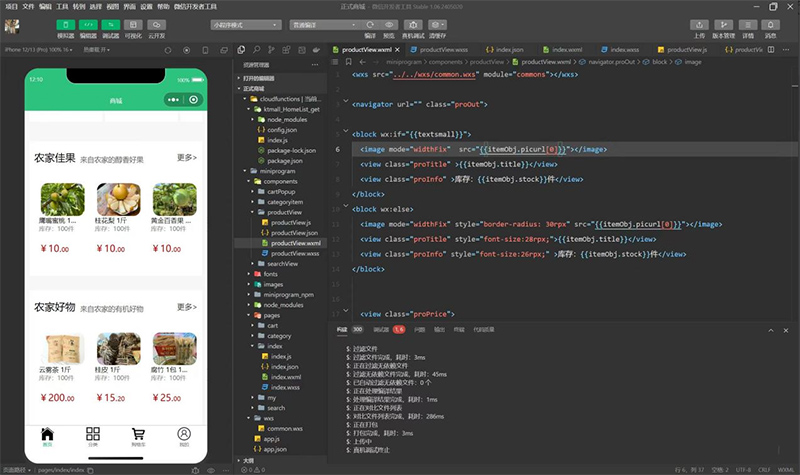This screenshot has height=475, width=800.
Task: Tap the category grid icon in simulator
Action: click(x=93, y=434)
